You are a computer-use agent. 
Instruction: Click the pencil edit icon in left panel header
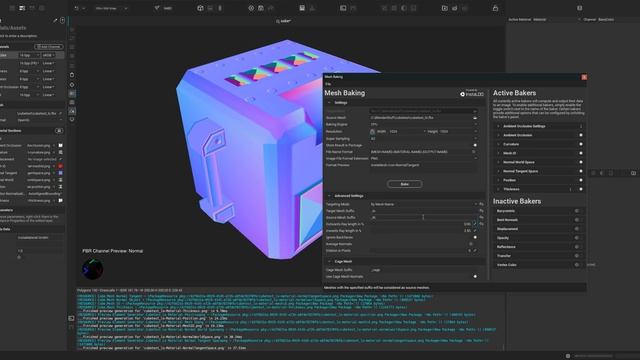[55, 20]
